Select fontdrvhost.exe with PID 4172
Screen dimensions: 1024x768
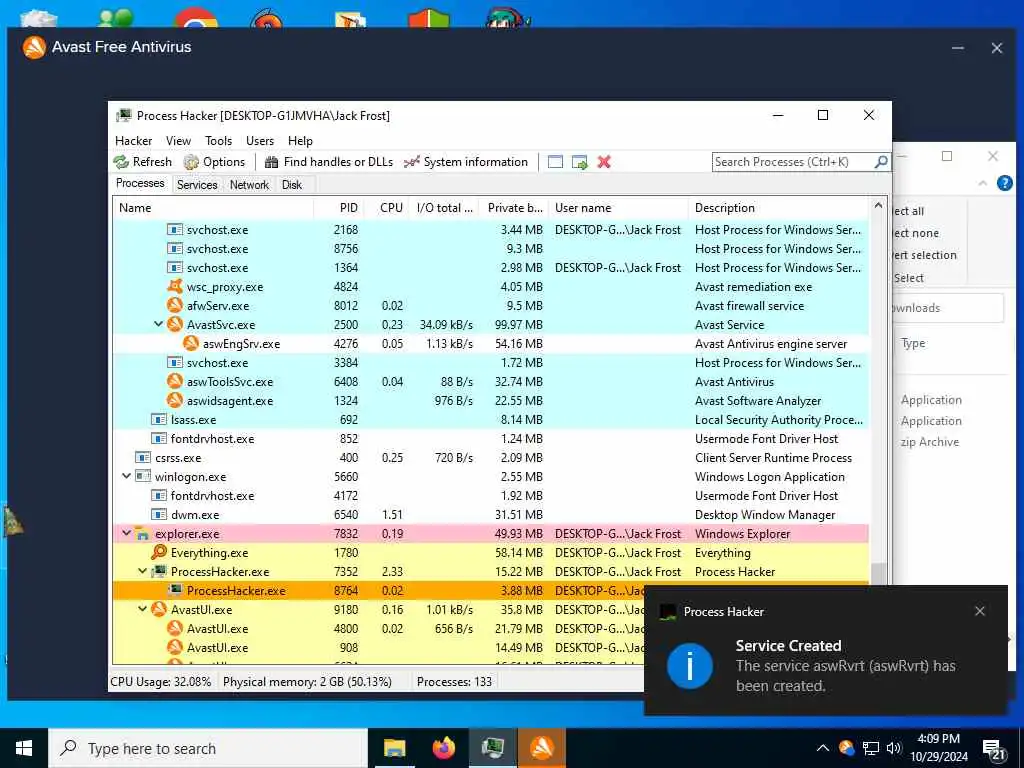490,495
